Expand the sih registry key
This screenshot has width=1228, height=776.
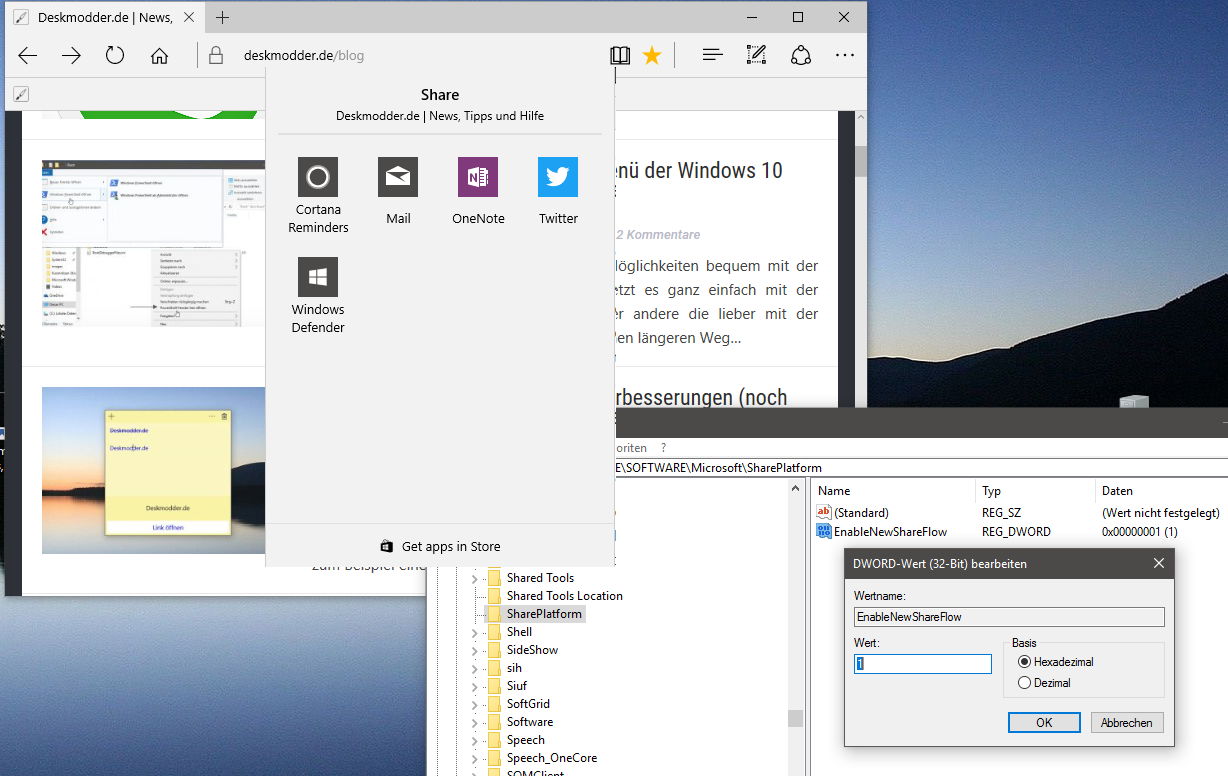click(x=474, y=668)
